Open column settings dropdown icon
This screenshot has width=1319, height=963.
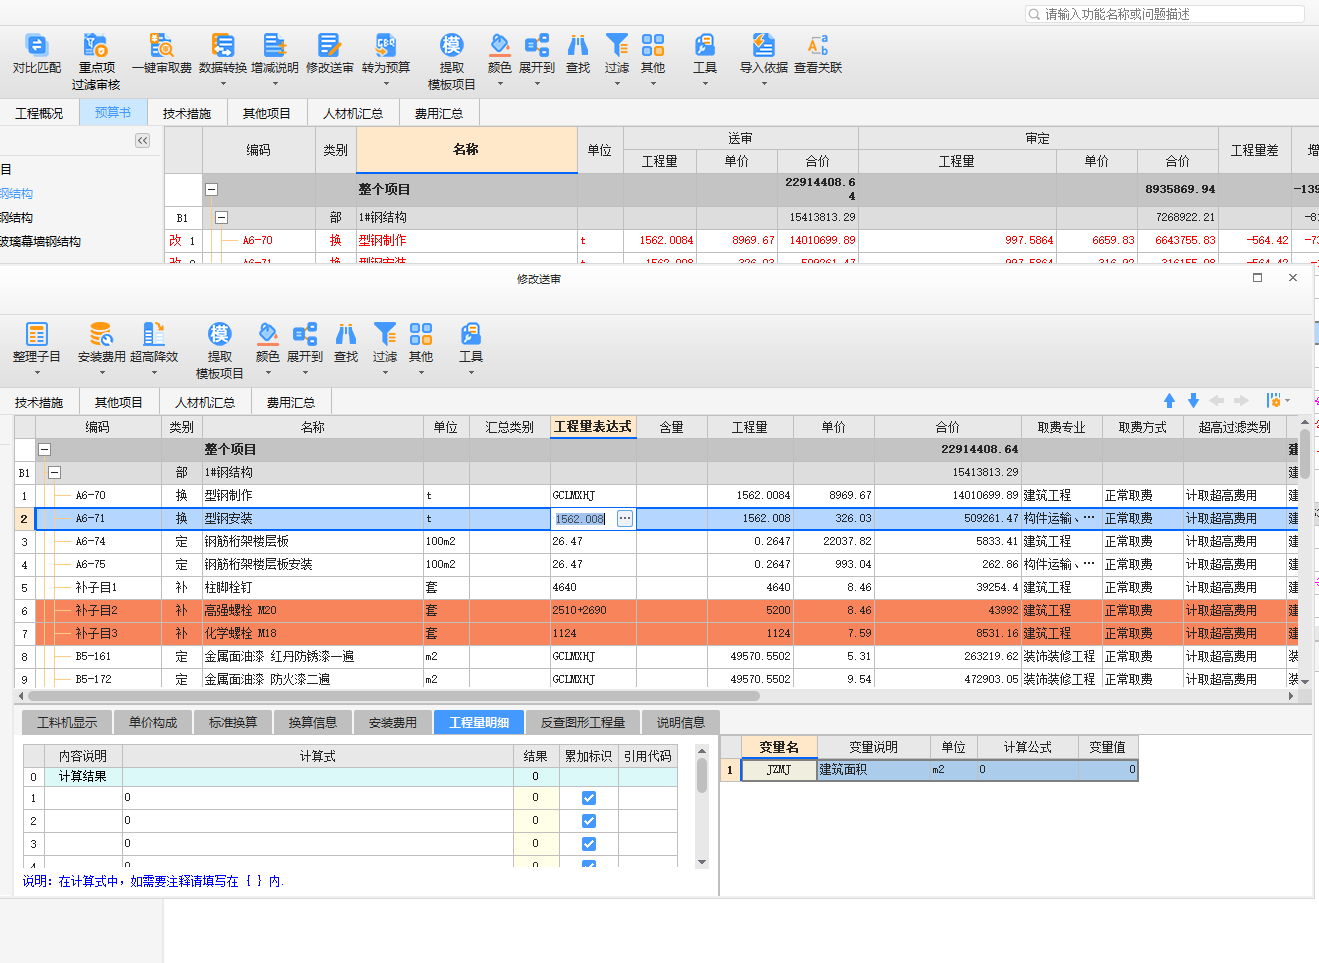point(1277,400)
